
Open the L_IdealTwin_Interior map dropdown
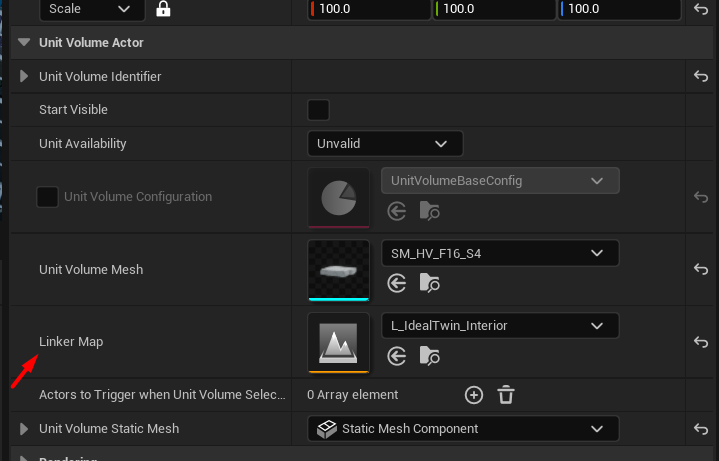[x=500, y=325]
